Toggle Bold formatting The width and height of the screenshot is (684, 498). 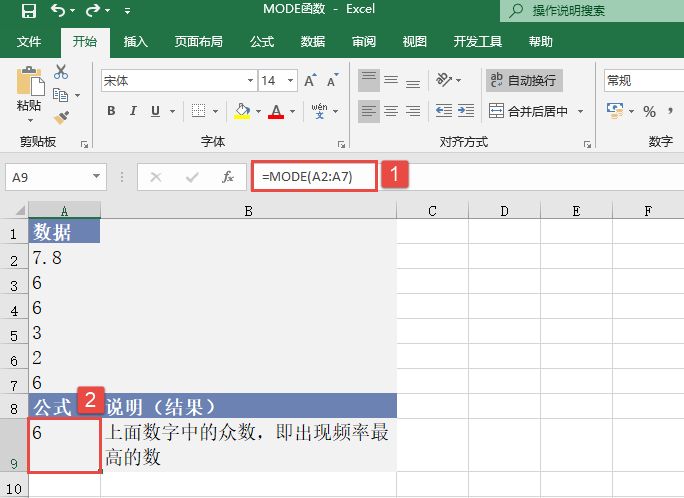[x=112, y=111]
